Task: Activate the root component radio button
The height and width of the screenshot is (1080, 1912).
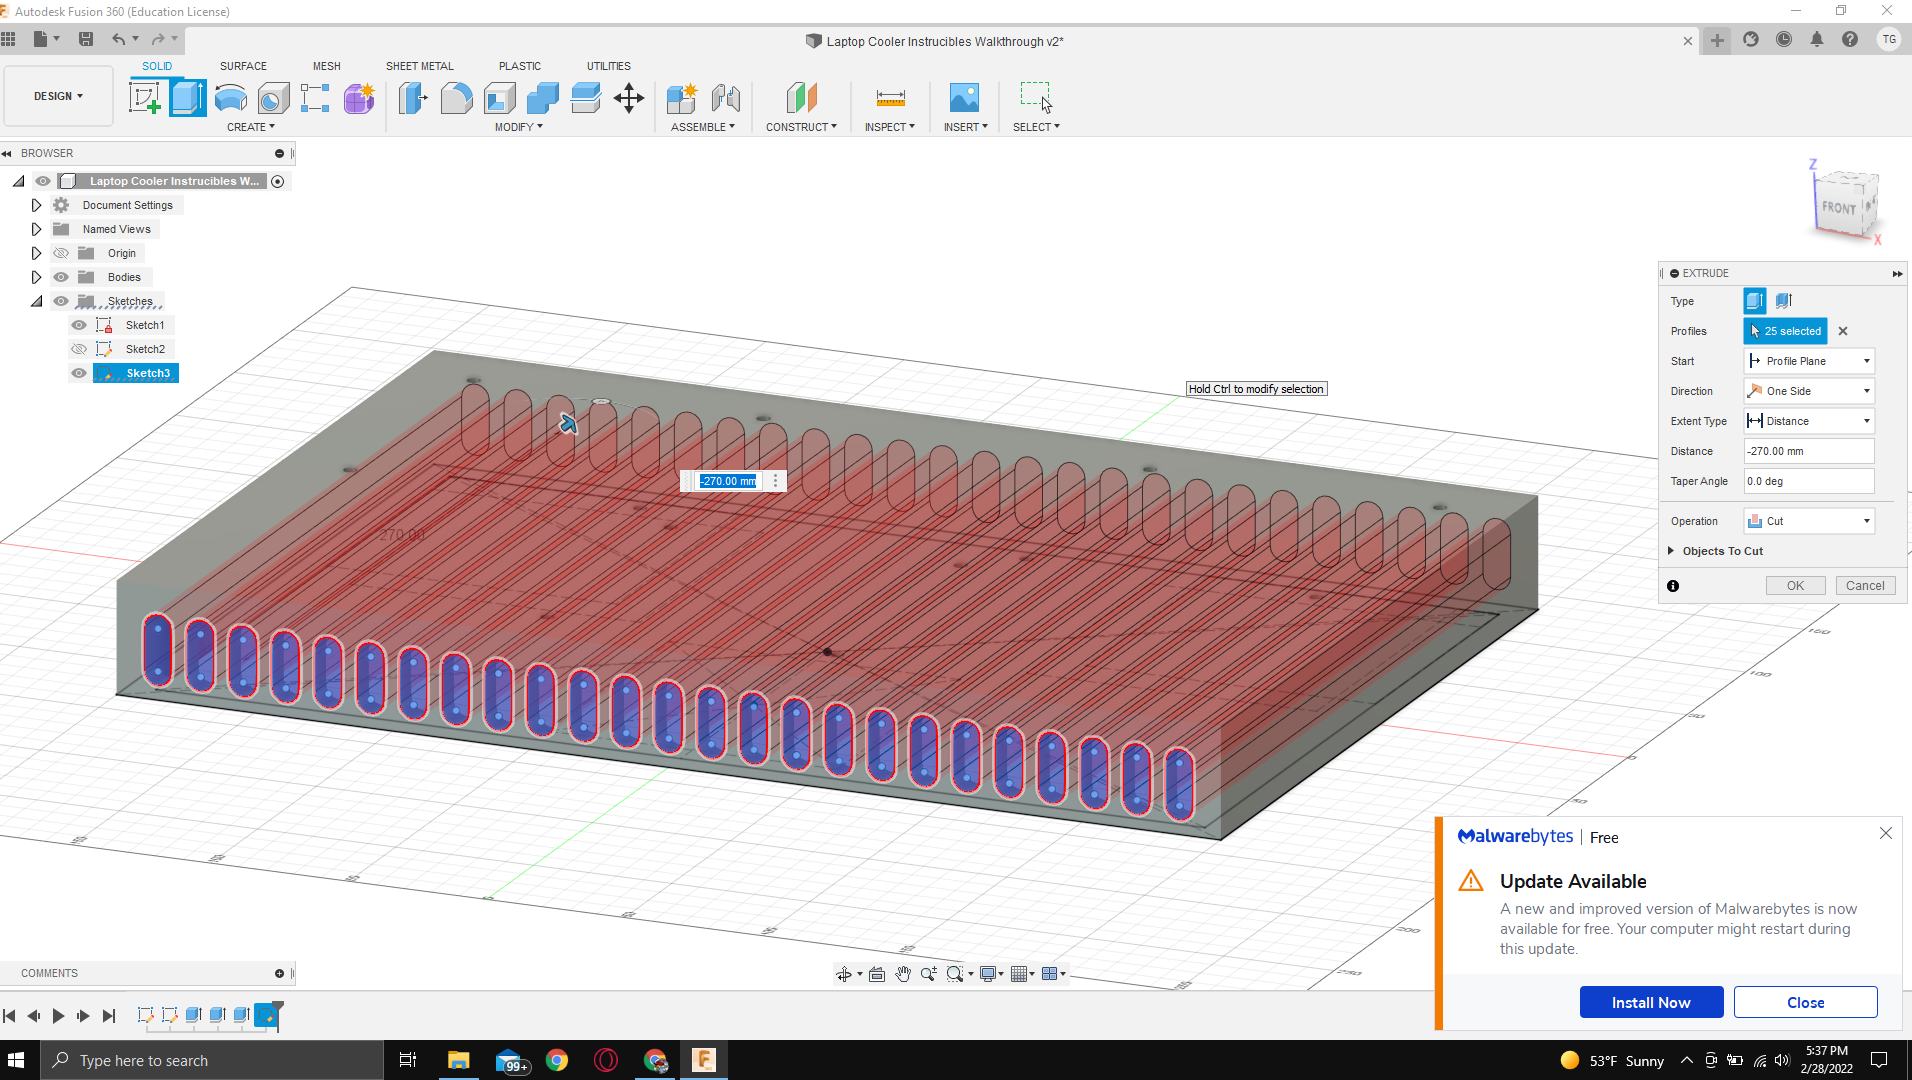Action: 278,181
